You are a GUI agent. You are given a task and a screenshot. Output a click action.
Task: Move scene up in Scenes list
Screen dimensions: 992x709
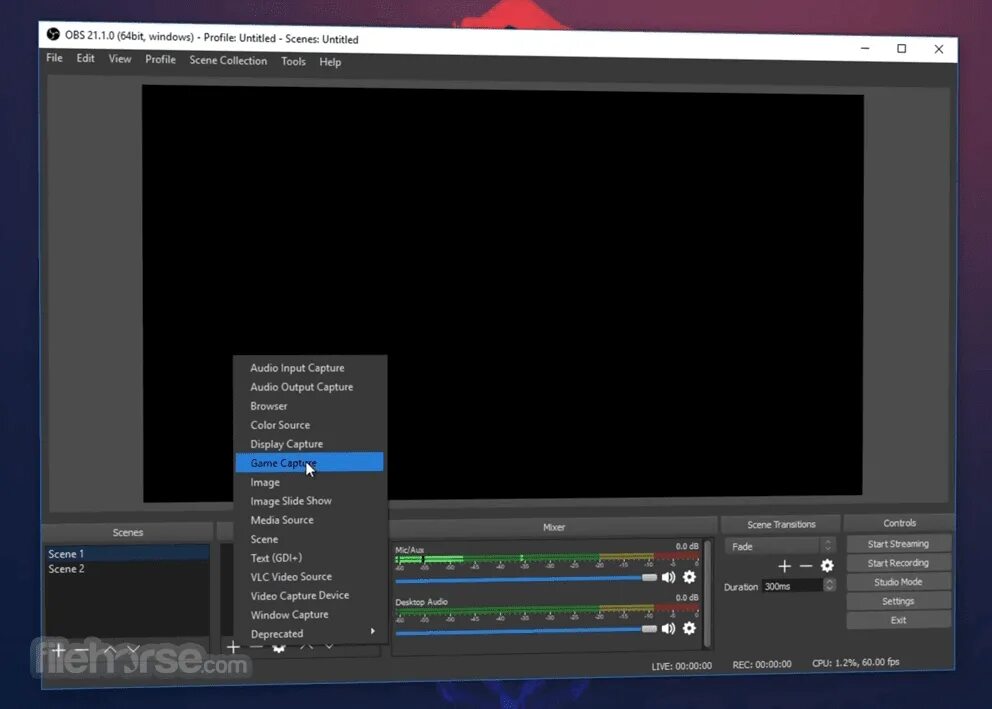(x=110, y=650)
